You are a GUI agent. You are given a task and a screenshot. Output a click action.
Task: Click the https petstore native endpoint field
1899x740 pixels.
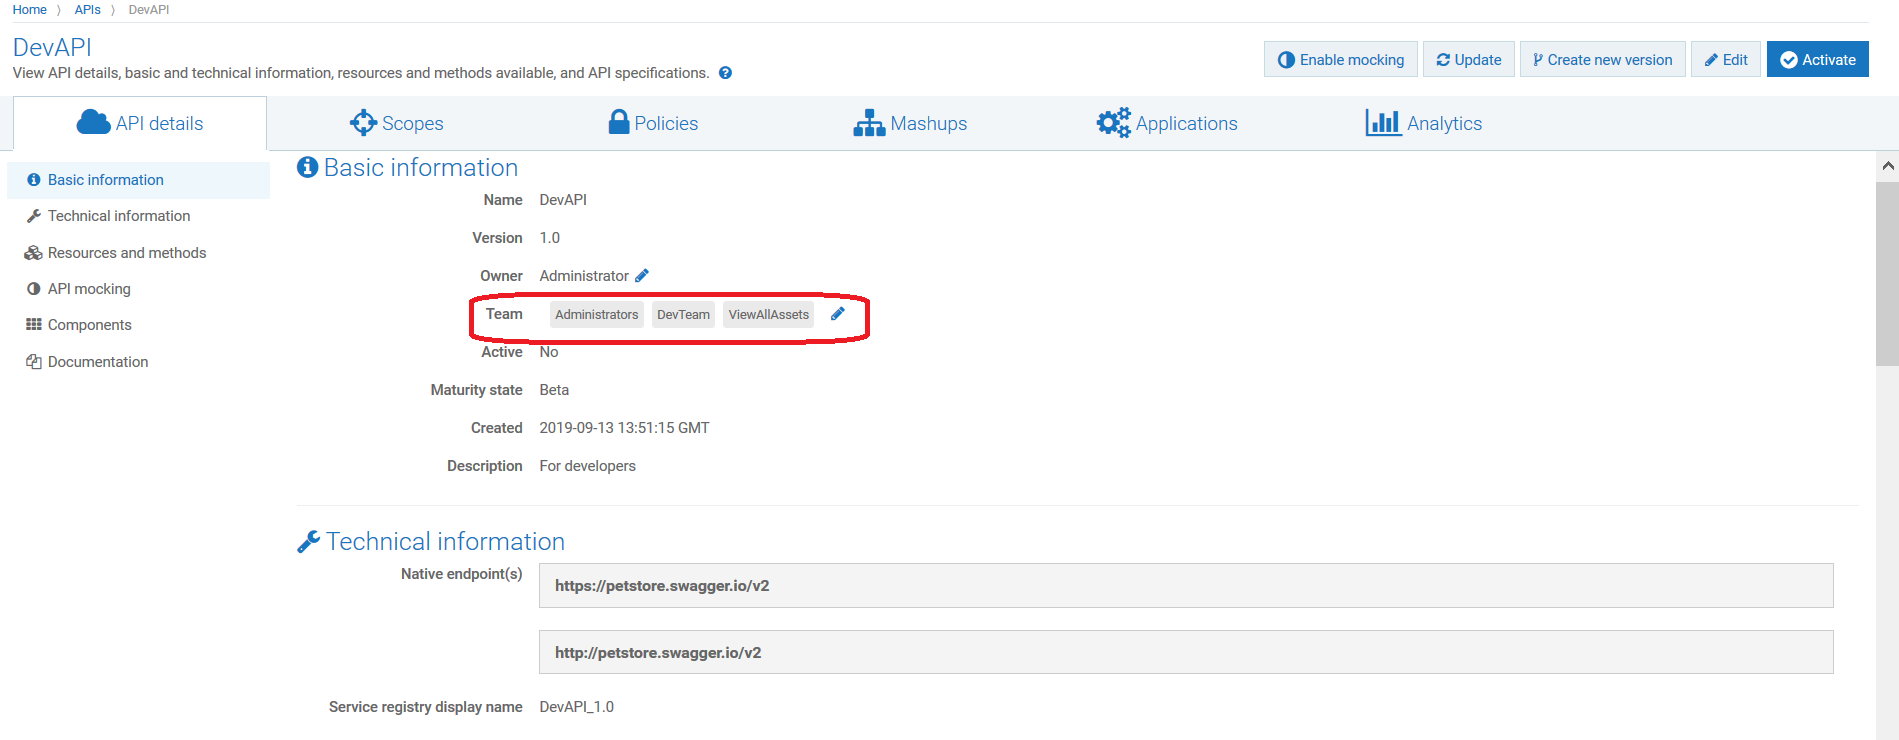click(1186, 585)
